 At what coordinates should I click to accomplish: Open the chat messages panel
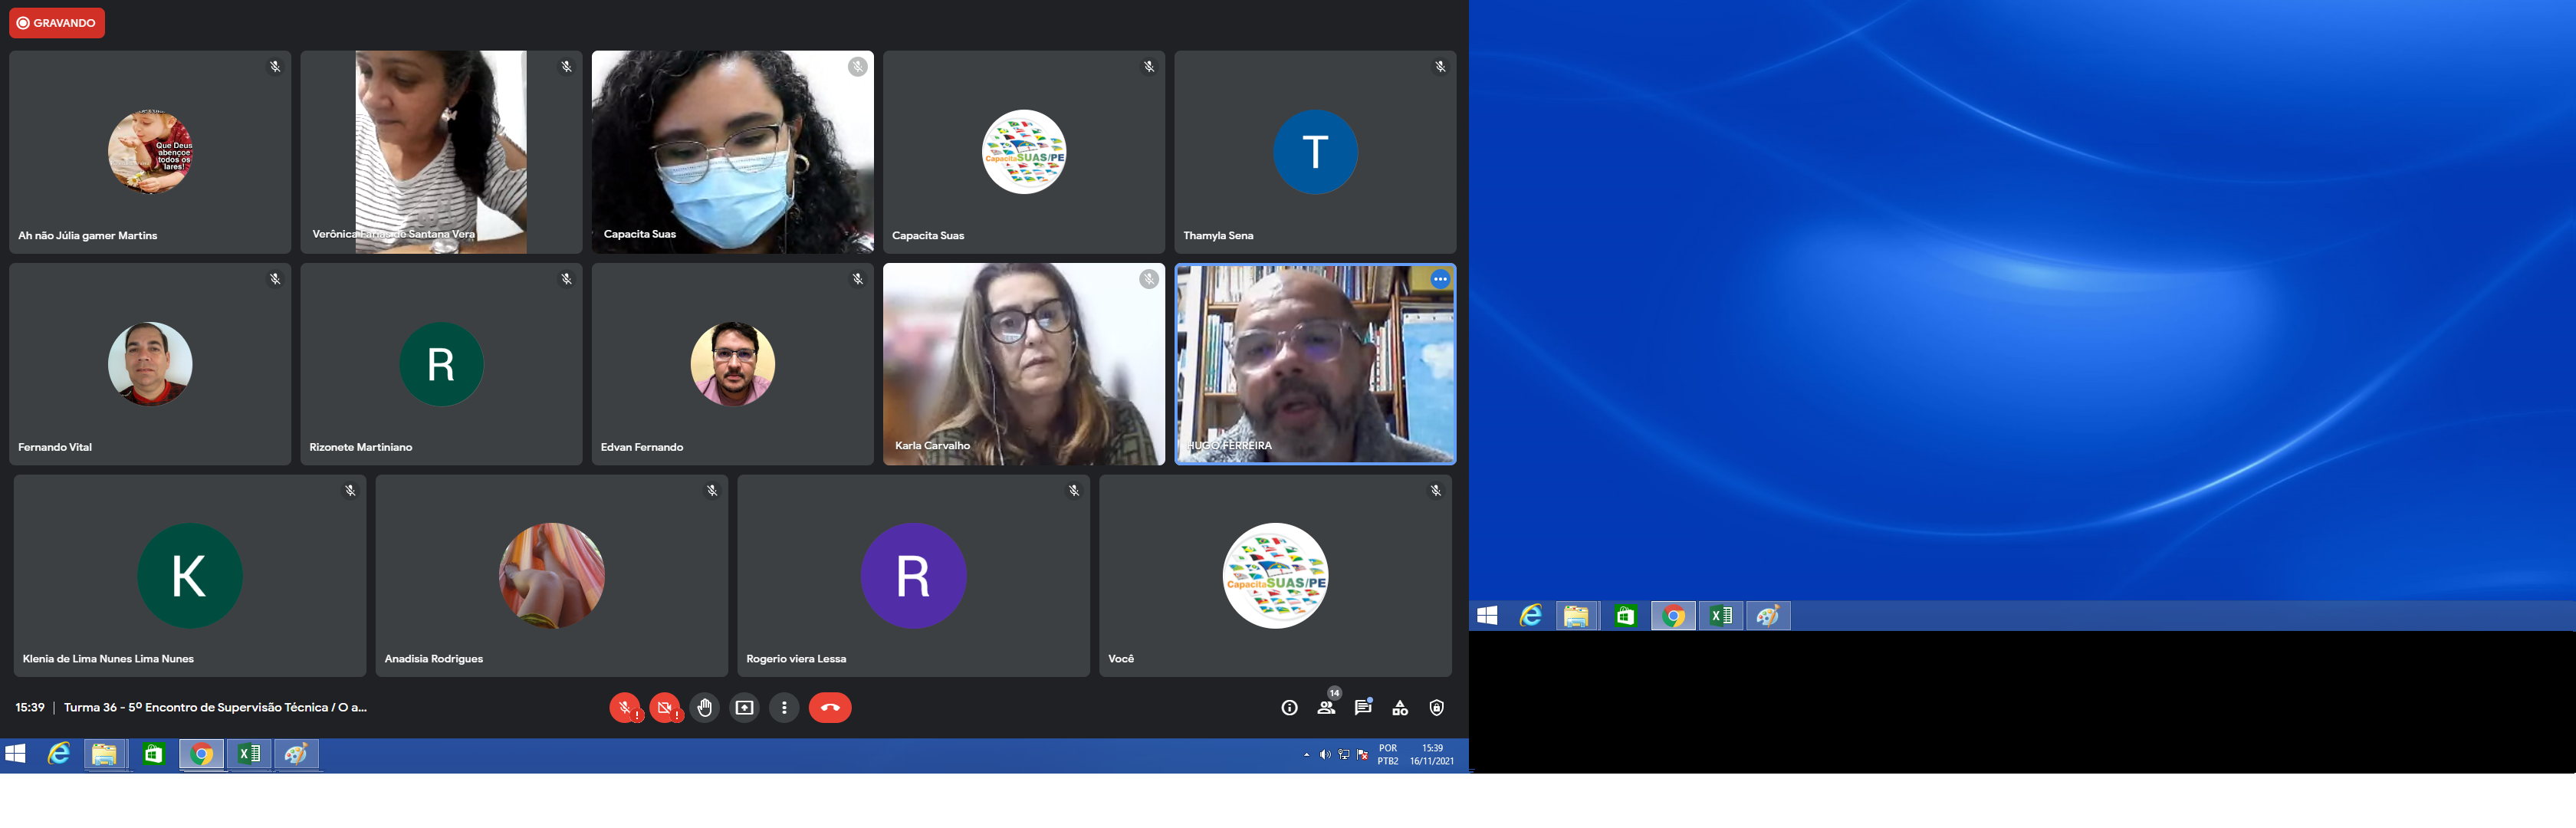[x=1363, y=708]
